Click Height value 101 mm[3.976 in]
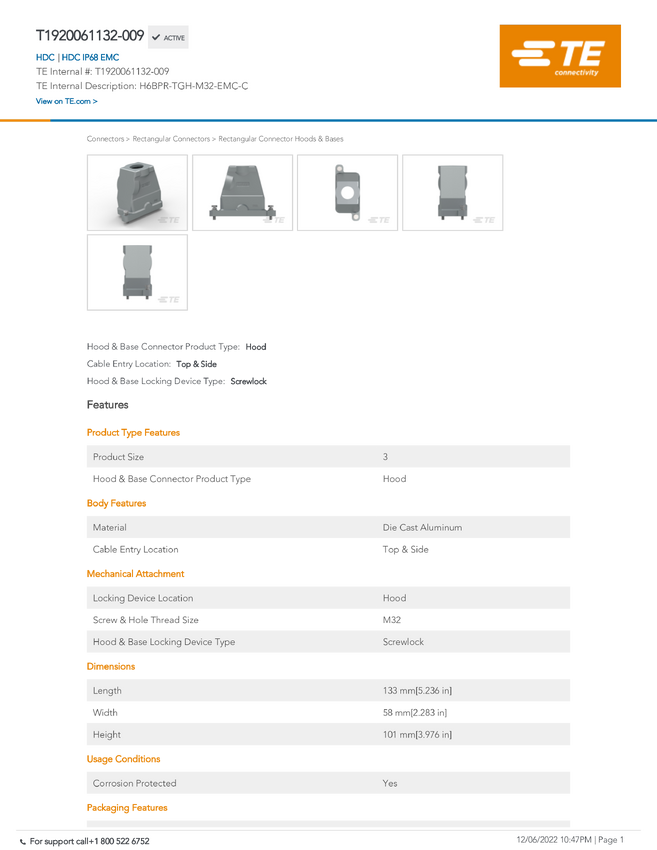Image resolution: width=657 pixels, height=850 pixels. tap(417, 735)
